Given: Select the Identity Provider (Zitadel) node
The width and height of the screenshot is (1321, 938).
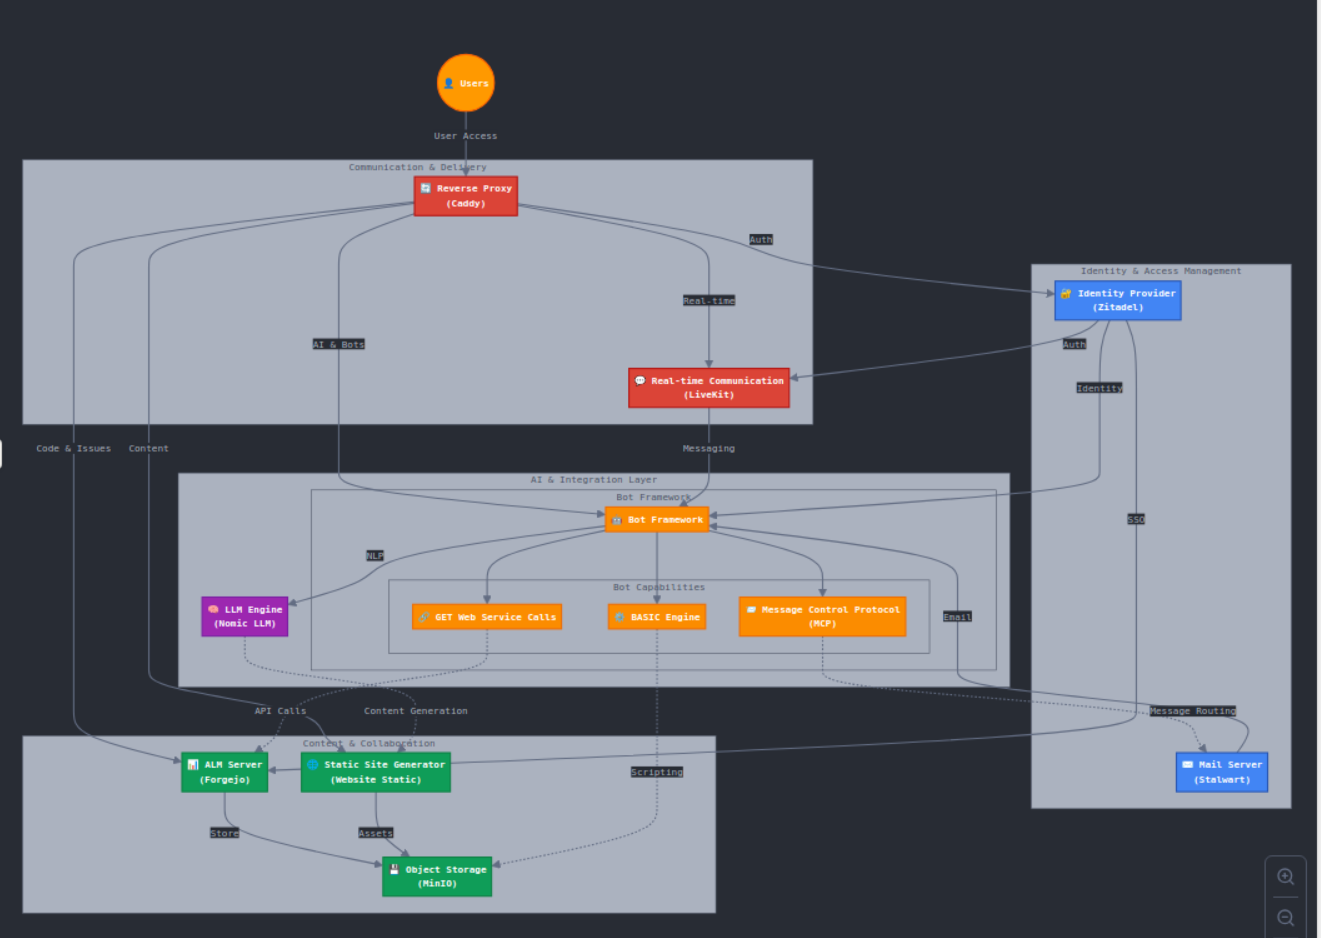Looking at the screenshot, I should tap(1117, 300).
